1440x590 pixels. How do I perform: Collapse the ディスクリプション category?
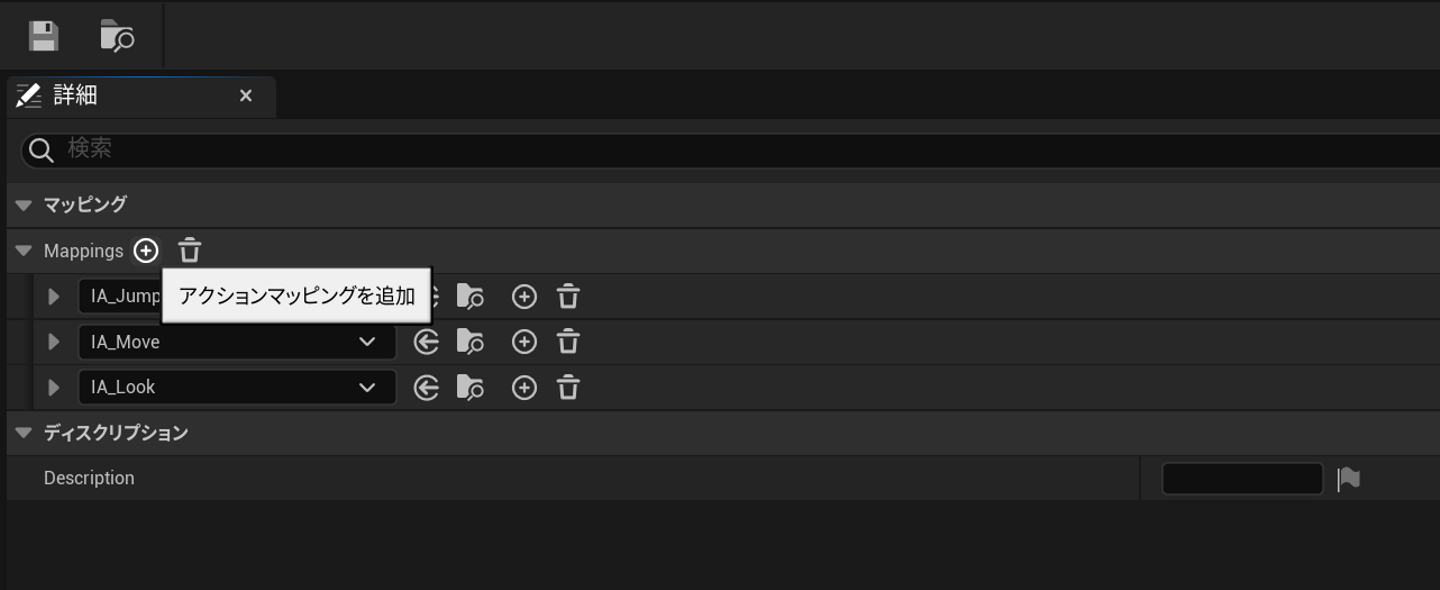coord(24,433)
